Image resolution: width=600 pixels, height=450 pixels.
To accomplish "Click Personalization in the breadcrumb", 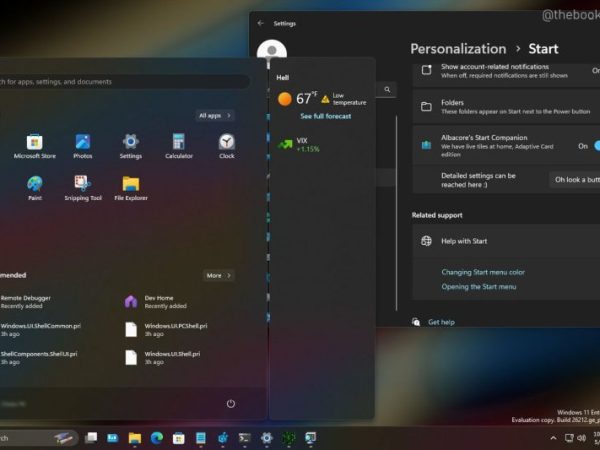I will (458, 49).
